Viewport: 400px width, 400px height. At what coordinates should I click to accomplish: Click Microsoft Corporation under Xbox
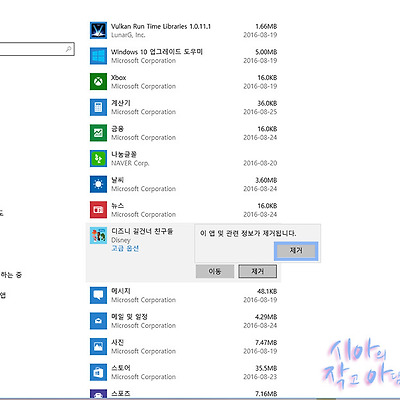(143, 86)
